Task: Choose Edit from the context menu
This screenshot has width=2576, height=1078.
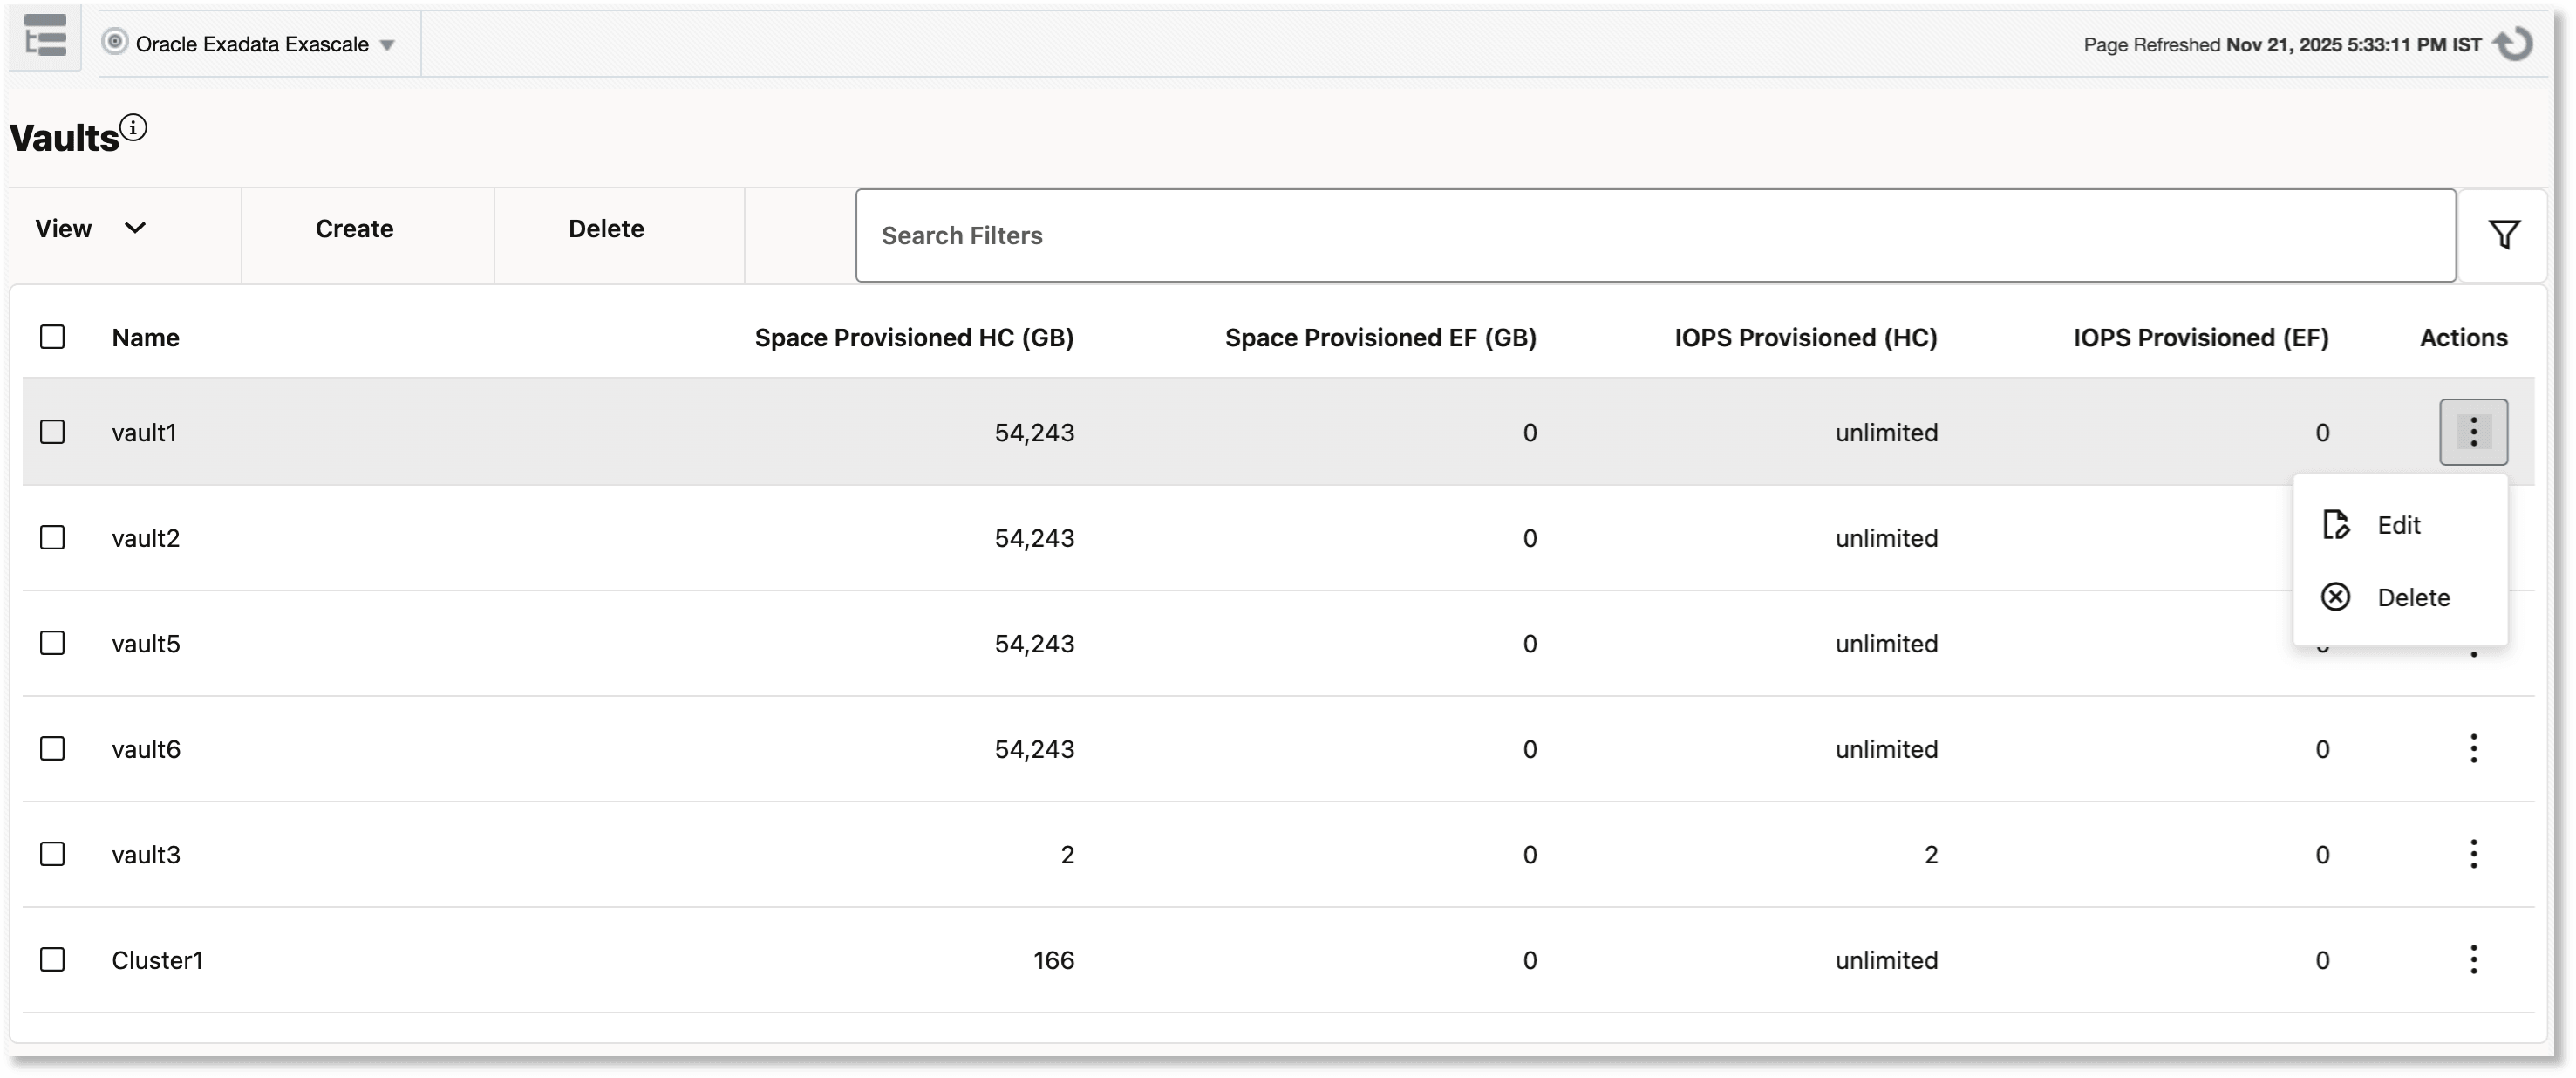Action: (2397, 525)
